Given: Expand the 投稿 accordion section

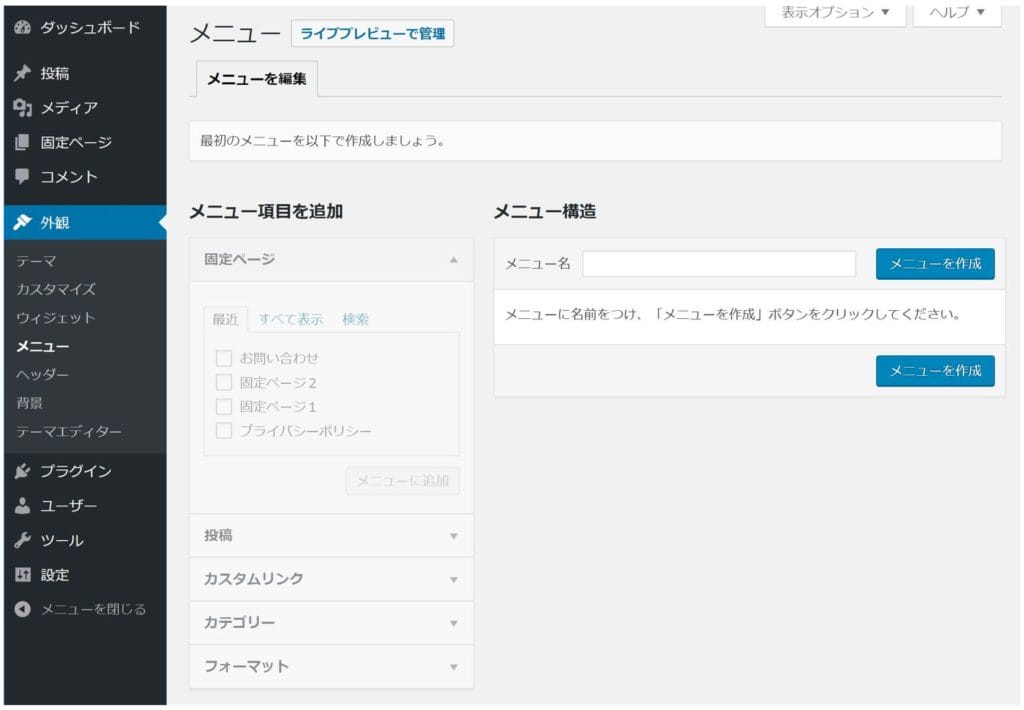Looking at the screenshot, I should coord(331,536).
